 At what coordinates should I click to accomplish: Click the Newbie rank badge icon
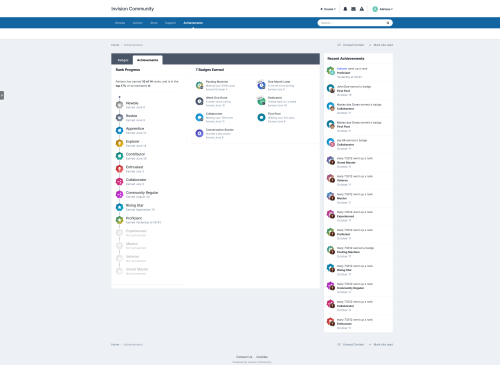click(119, 105)
